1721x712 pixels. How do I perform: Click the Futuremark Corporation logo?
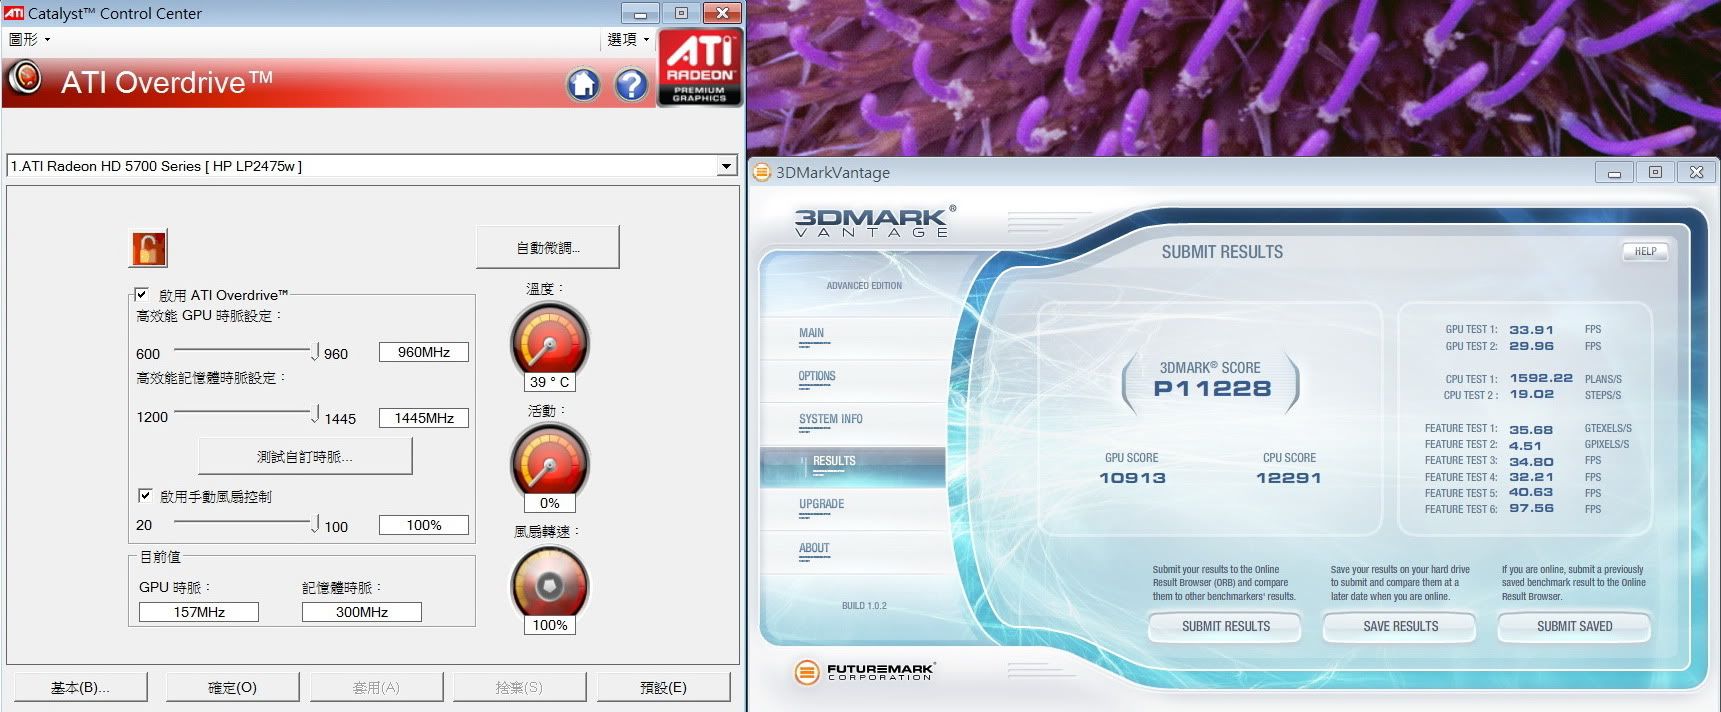865,672
